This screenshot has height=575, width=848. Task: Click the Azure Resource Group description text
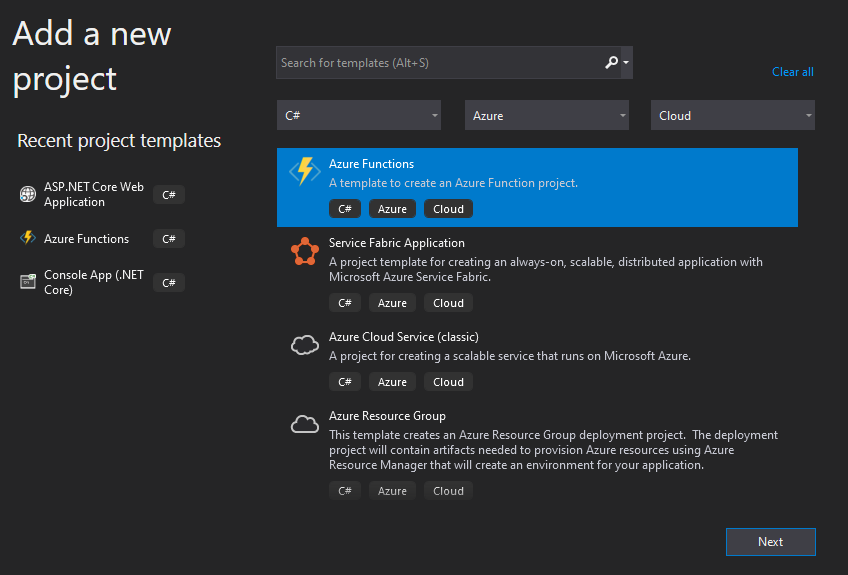[x=553, y=450]
